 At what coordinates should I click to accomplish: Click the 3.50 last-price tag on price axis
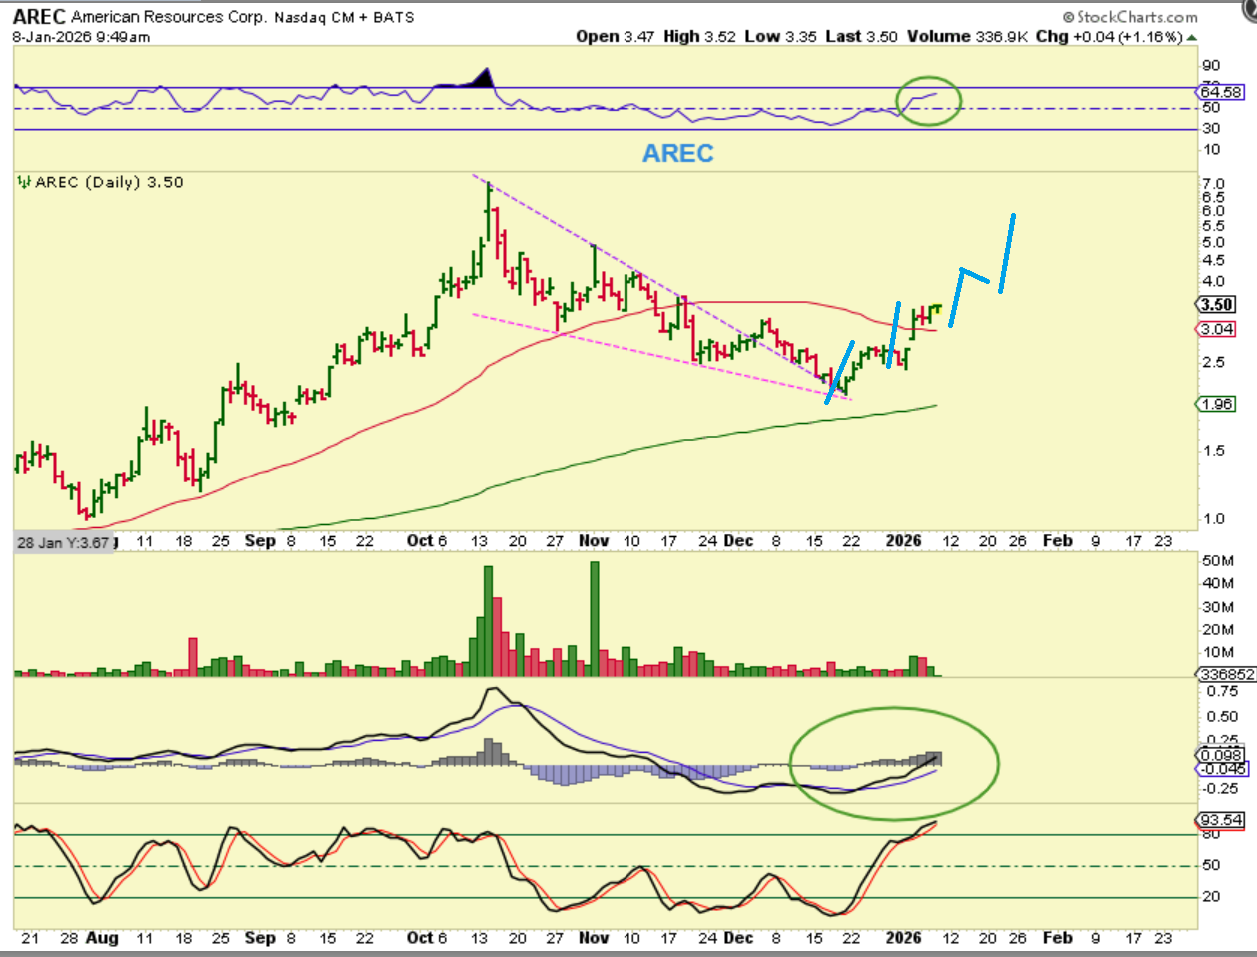[x=1216, y=305]
